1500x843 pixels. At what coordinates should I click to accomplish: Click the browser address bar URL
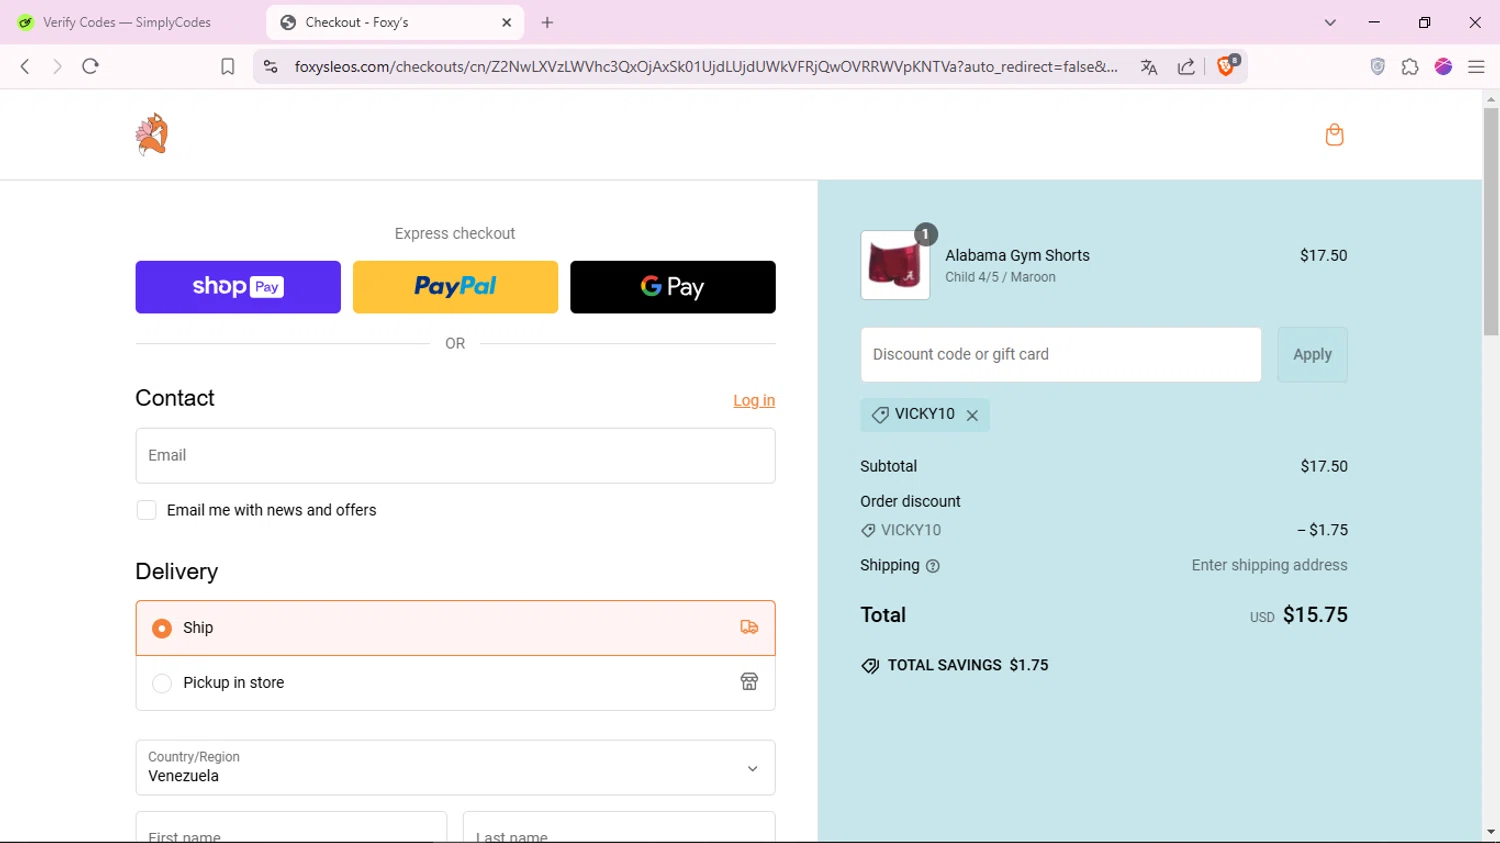click(x=706, y=67)
